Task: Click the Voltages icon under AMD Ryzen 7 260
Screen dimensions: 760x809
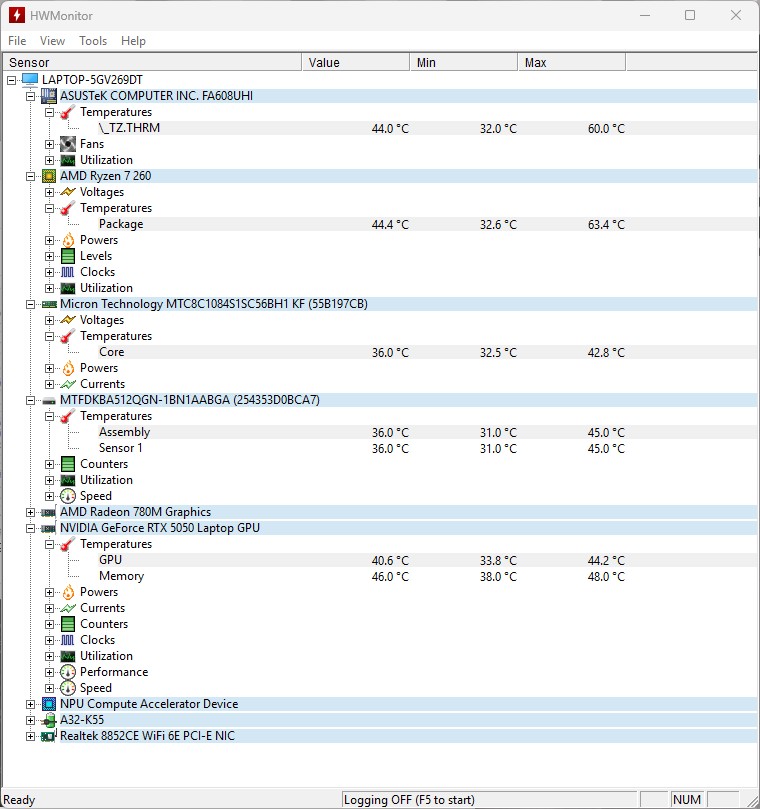Action: pyautogui.click(x=68, y=192)
